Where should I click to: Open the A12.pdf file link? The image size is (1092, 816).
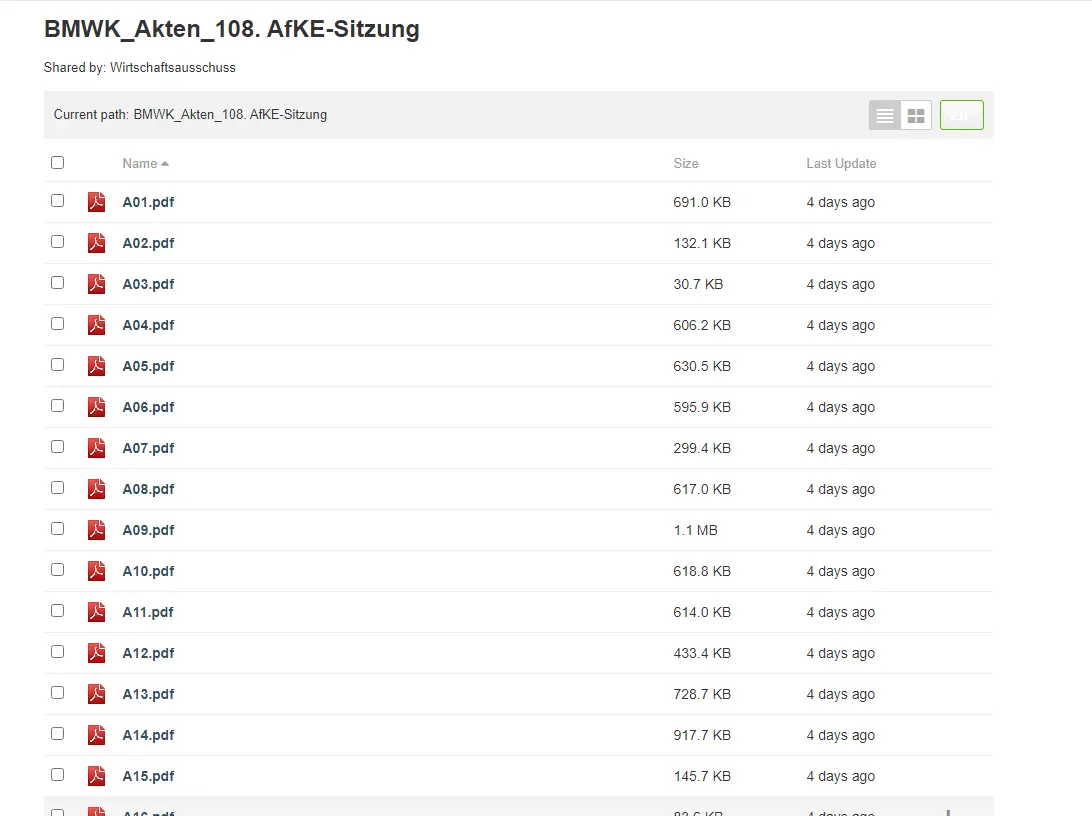(x=148, y=653)
